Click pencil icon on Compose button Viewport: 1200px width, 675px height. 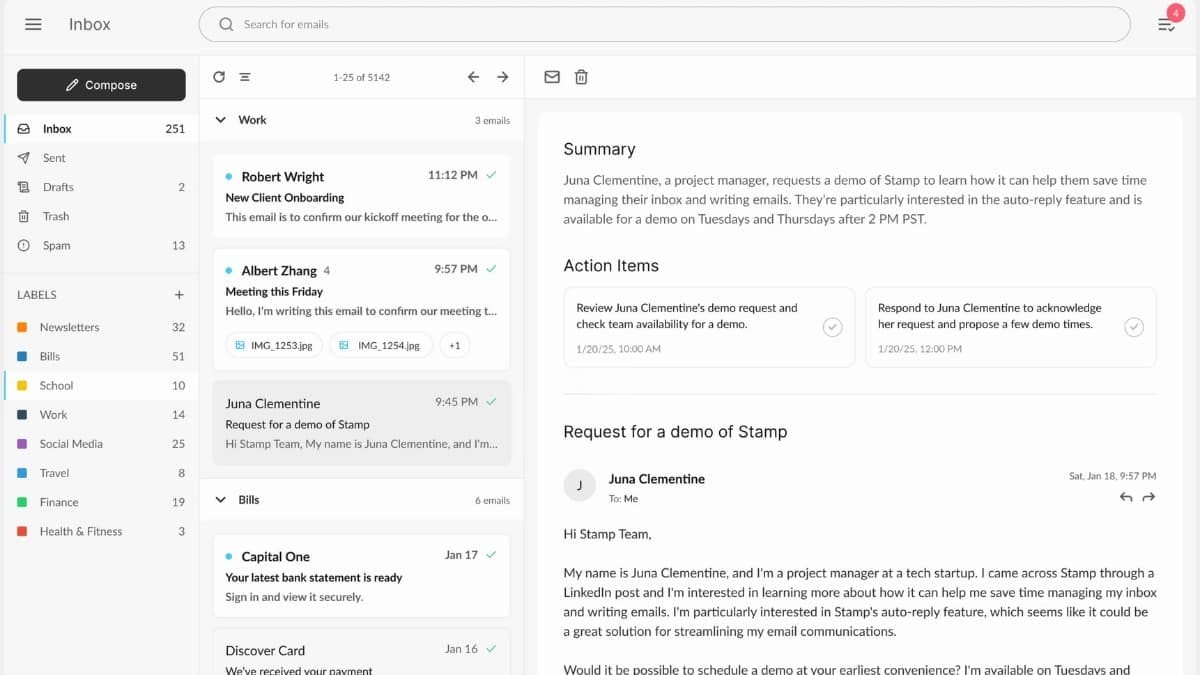tap(72, 85)
